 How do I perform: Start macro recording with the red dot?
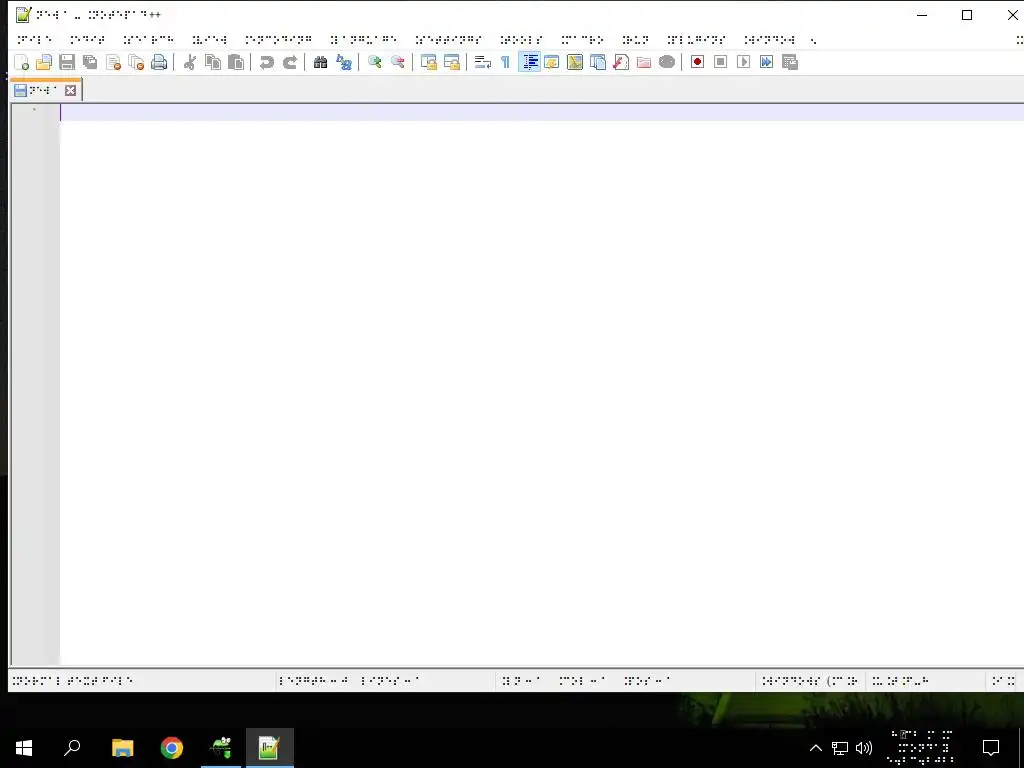tap(697, 62)
